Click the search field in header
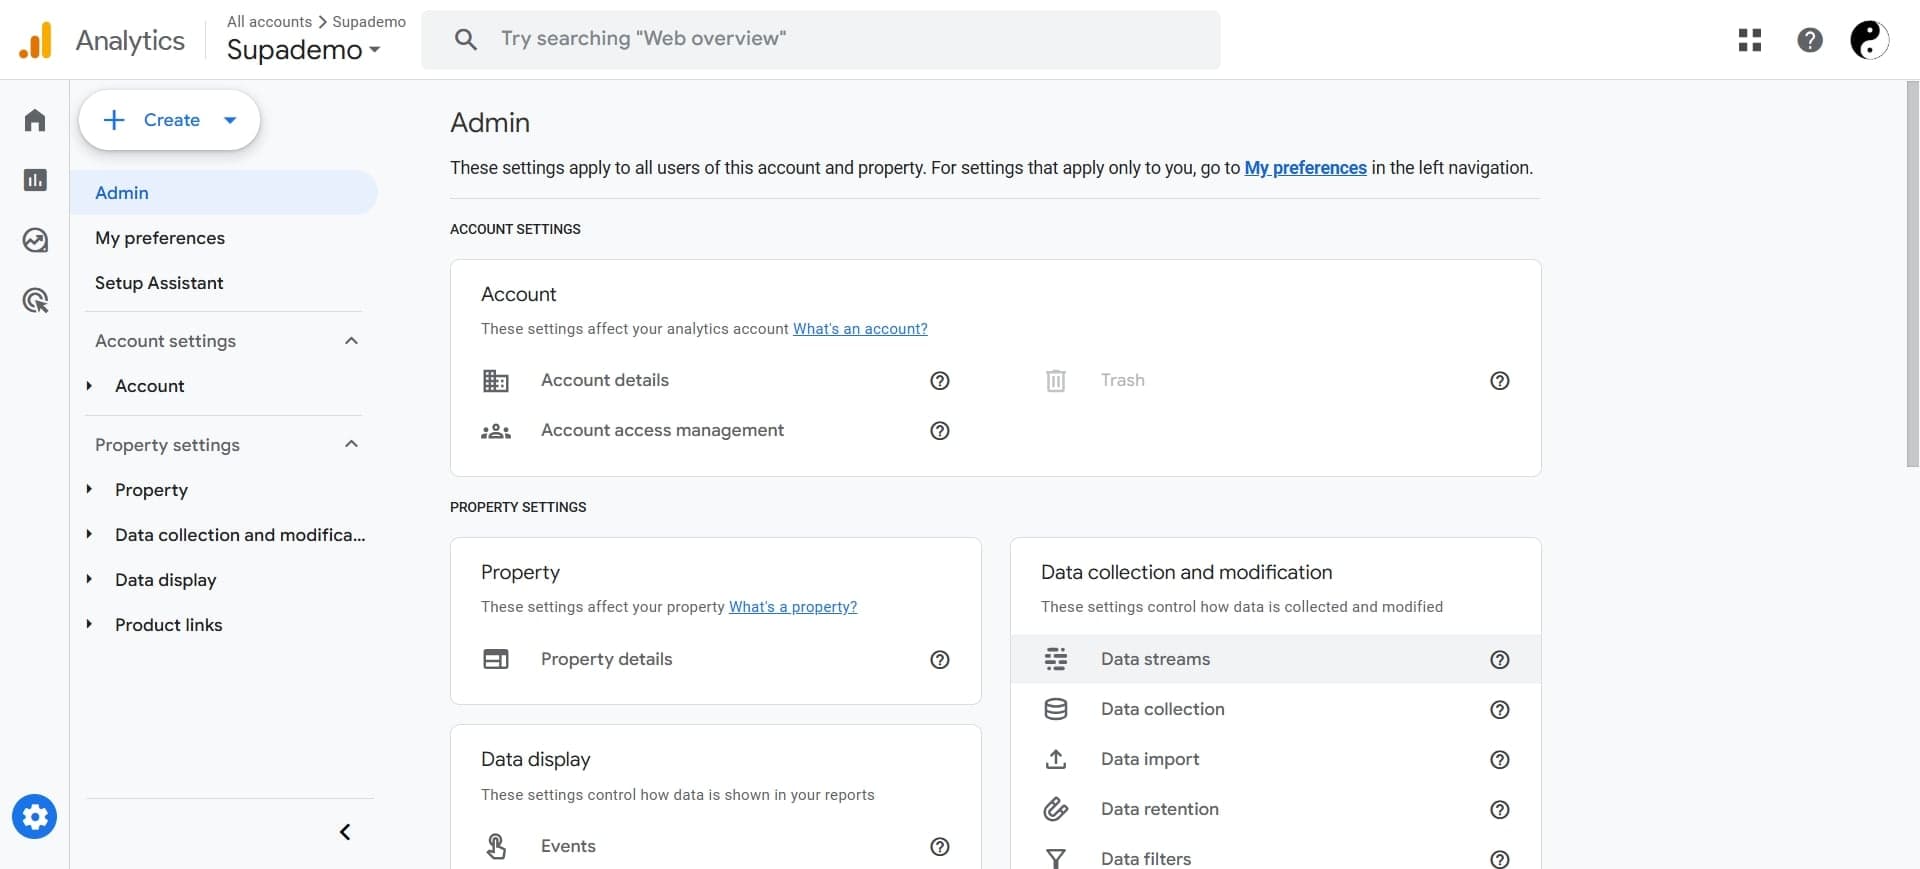The width and height of the screenshot is (1920, 869). point(820,40)
